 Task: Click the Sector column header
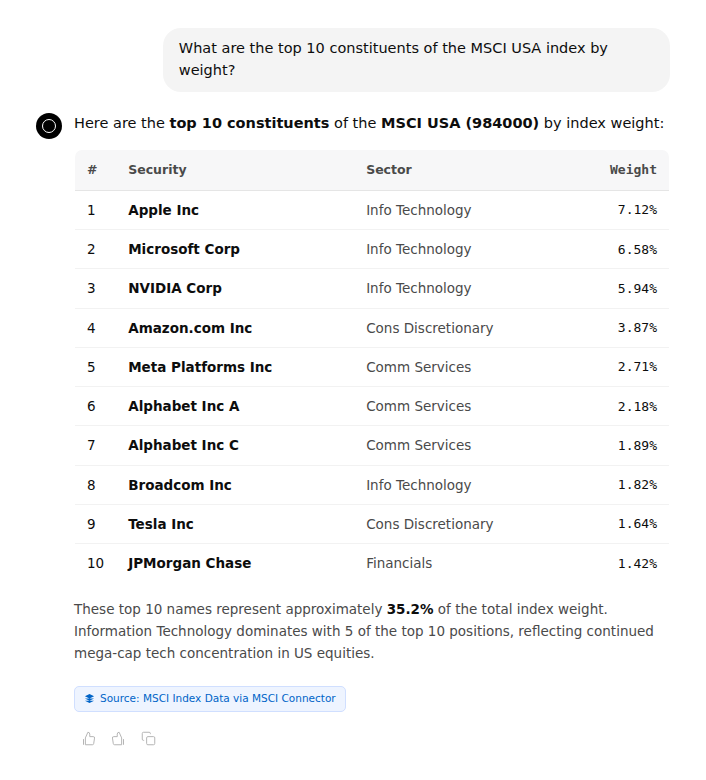pyautogui.click(x=389, y=170)
